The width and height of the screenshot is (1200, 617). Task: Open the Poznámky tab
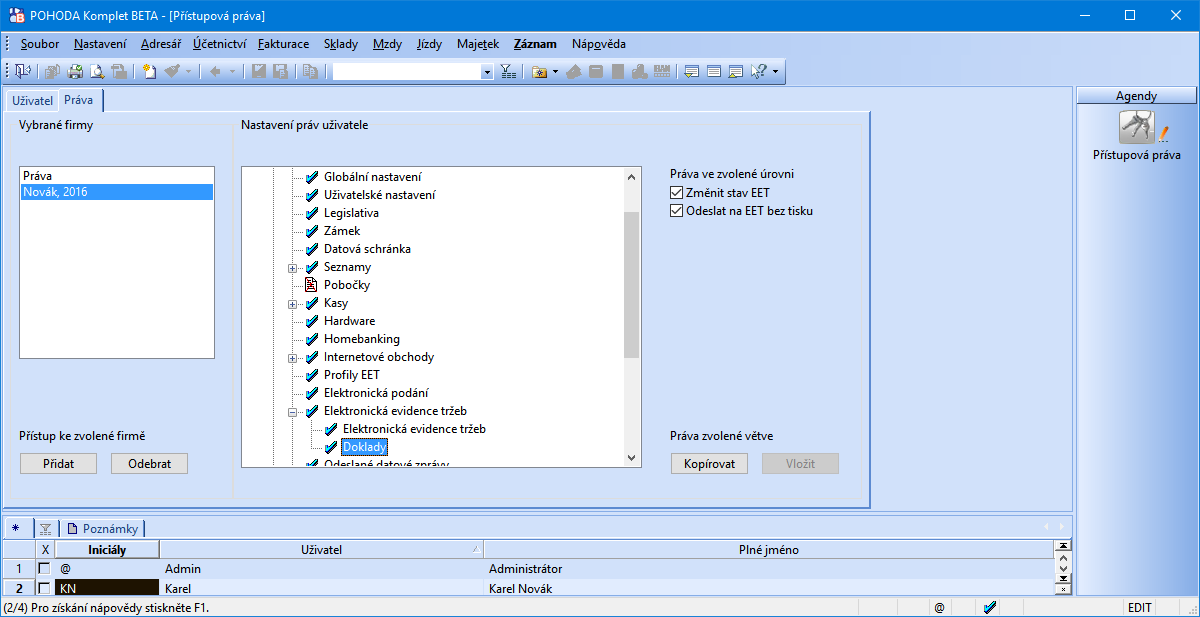[x=103, y=528]
